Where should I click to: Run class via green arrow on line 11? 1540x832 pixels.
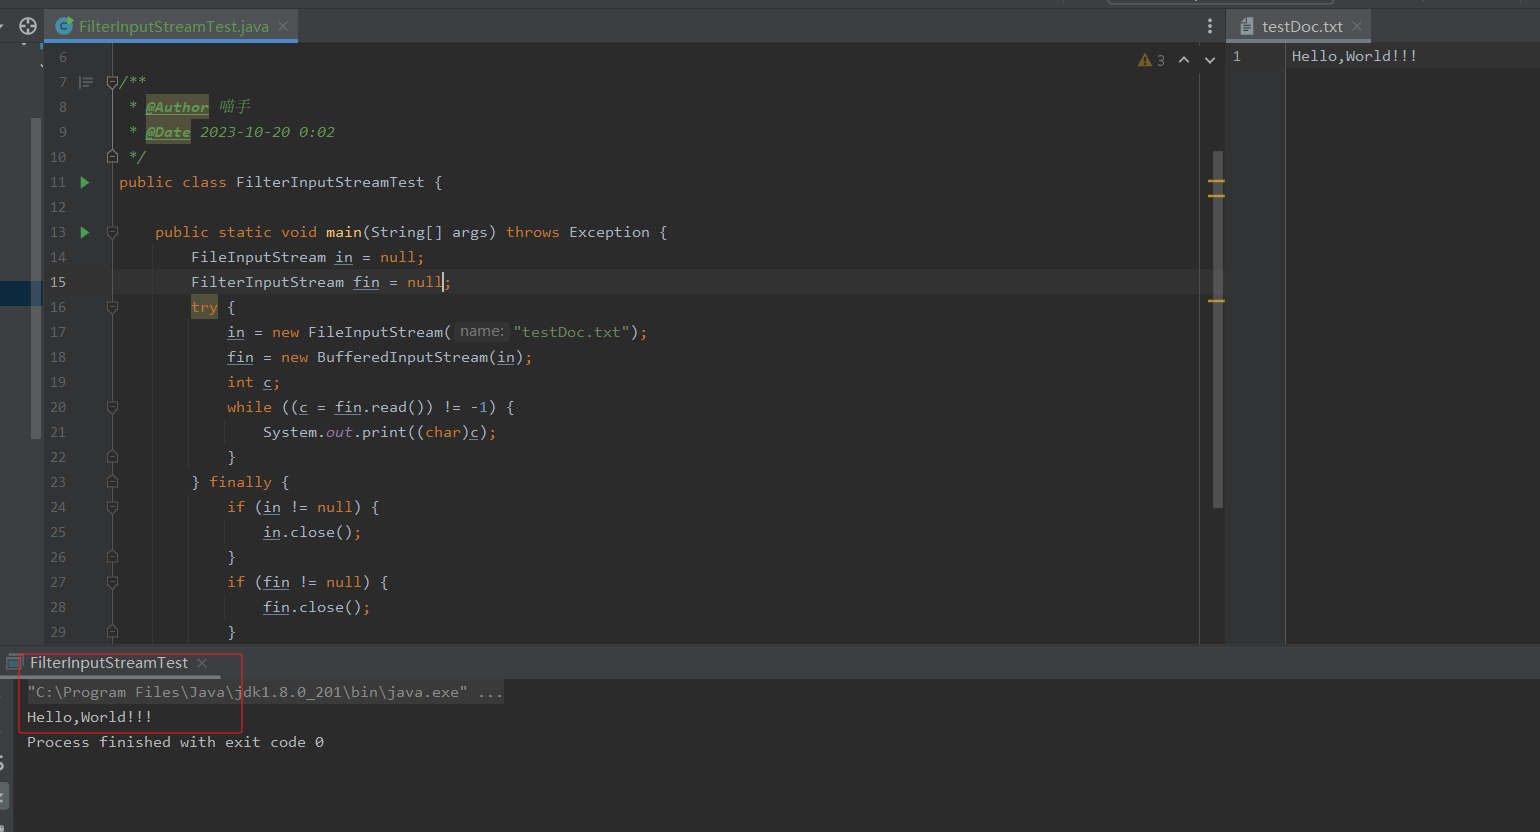pyautogui.click(x=85, y=182)
